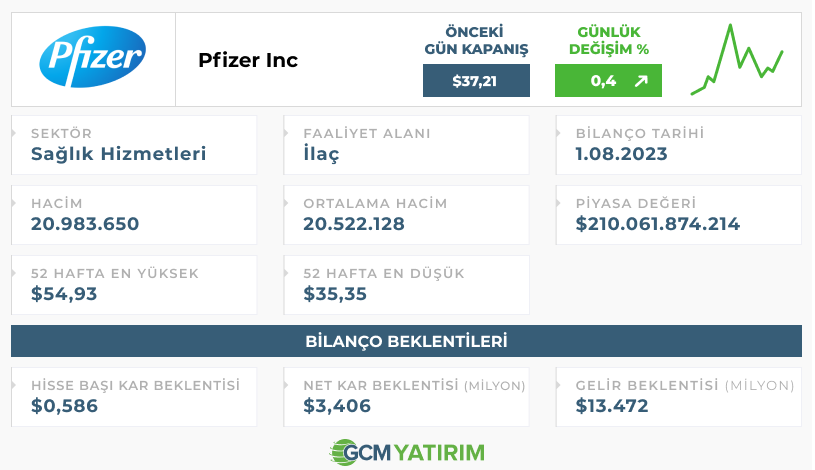Click the 52 Hafta En Düşük $35,35 card
Viewport: 815px width, 470px height.
pyautogui.click(x=406, y=285)
